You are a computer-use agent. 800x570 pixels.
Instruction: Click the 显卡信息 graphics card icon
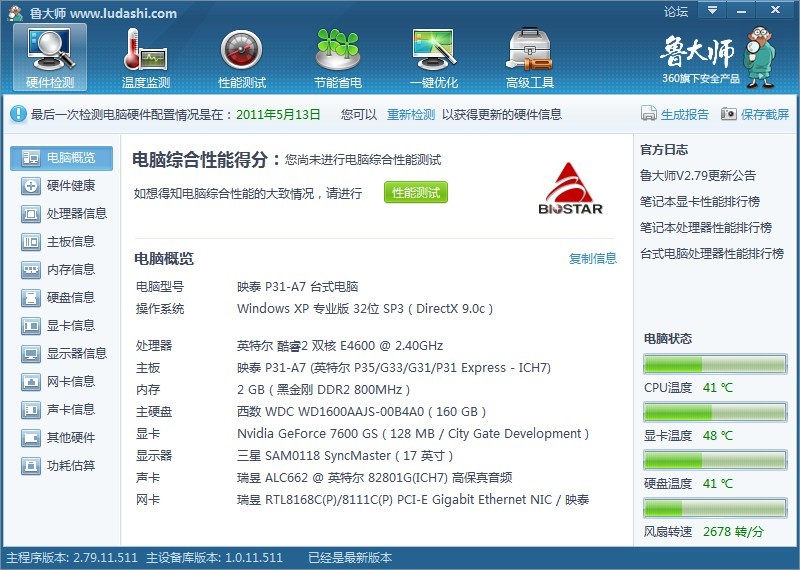(31, 326)
